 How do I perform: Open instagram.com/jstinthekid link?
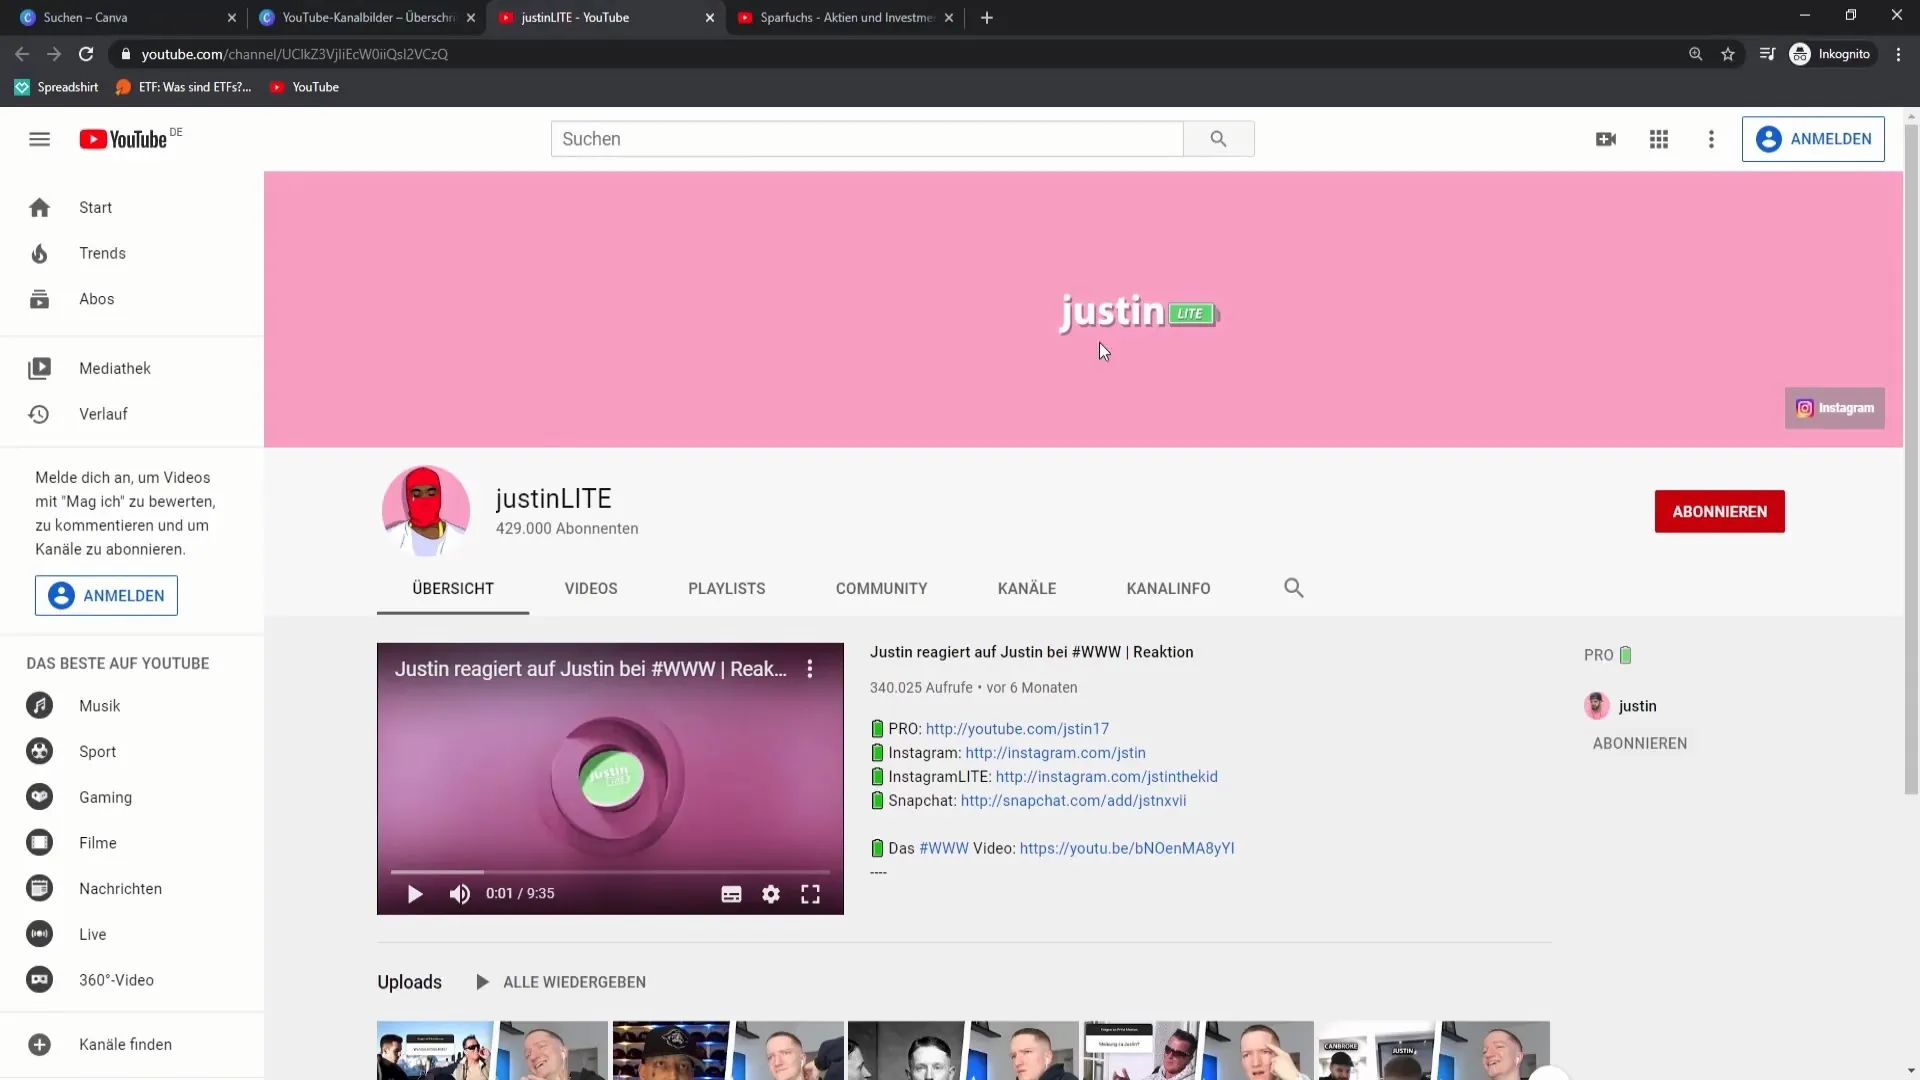[x=1107, y=777]
